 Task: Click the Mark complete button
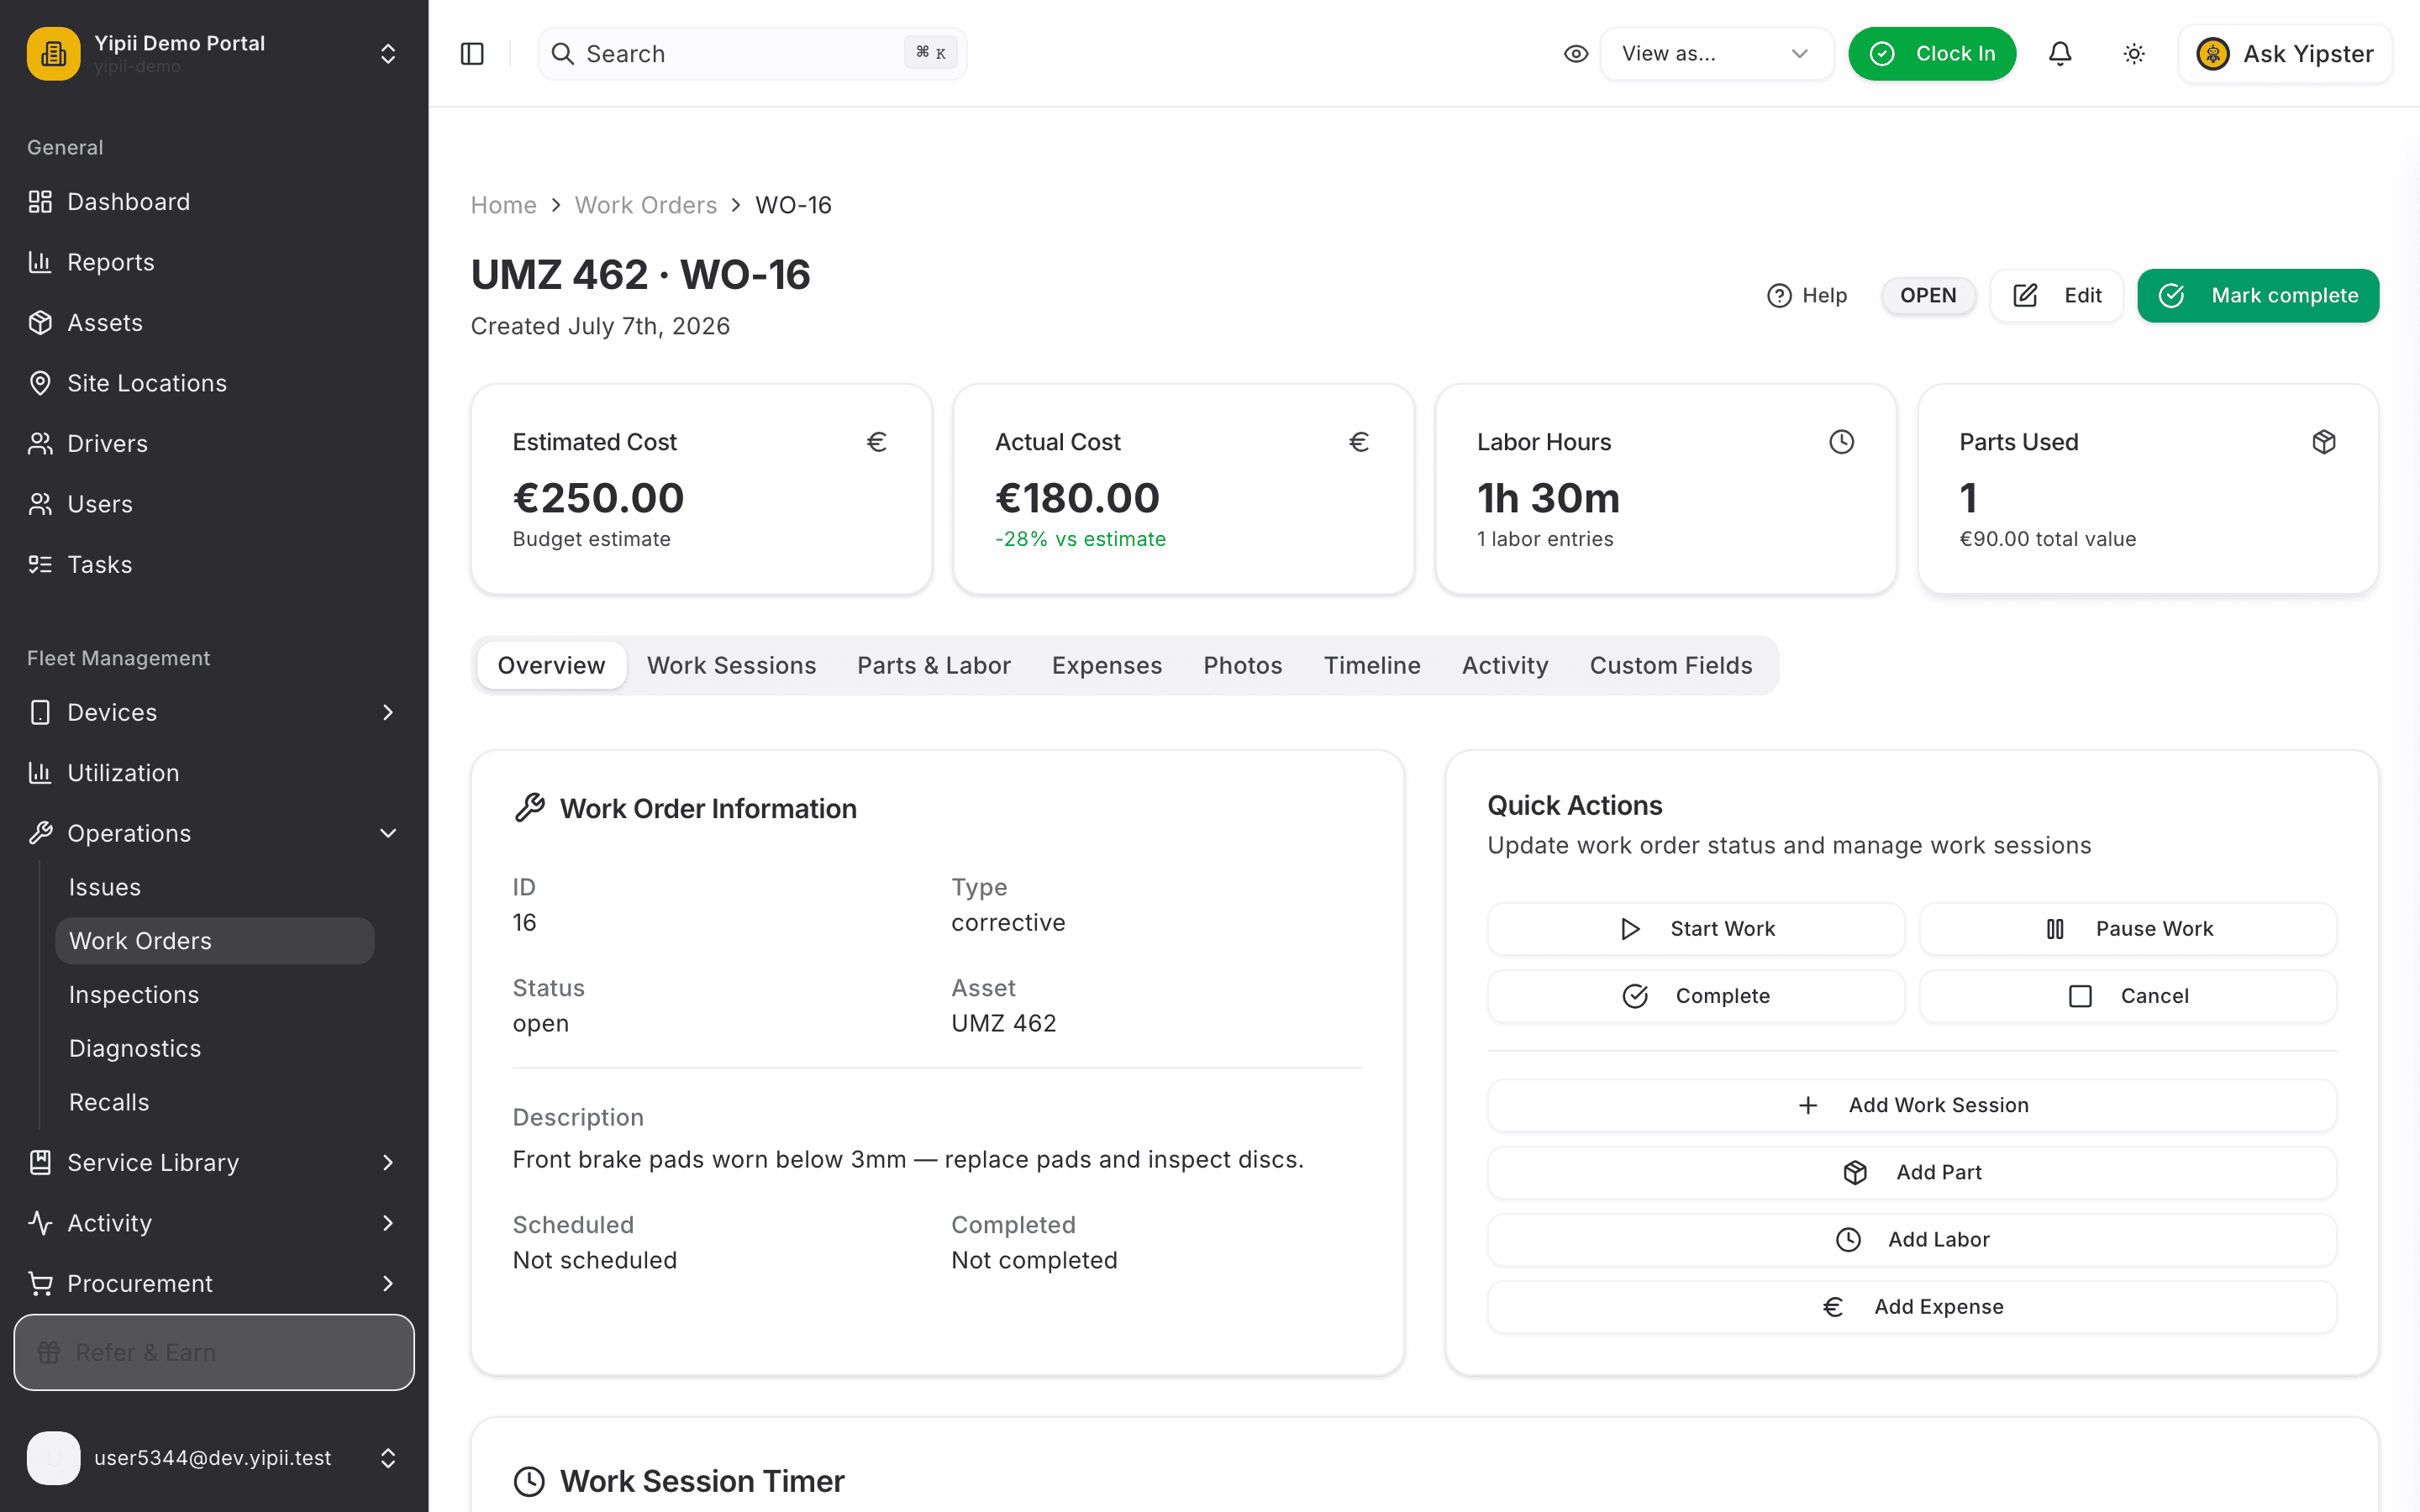pos(2258,296)
